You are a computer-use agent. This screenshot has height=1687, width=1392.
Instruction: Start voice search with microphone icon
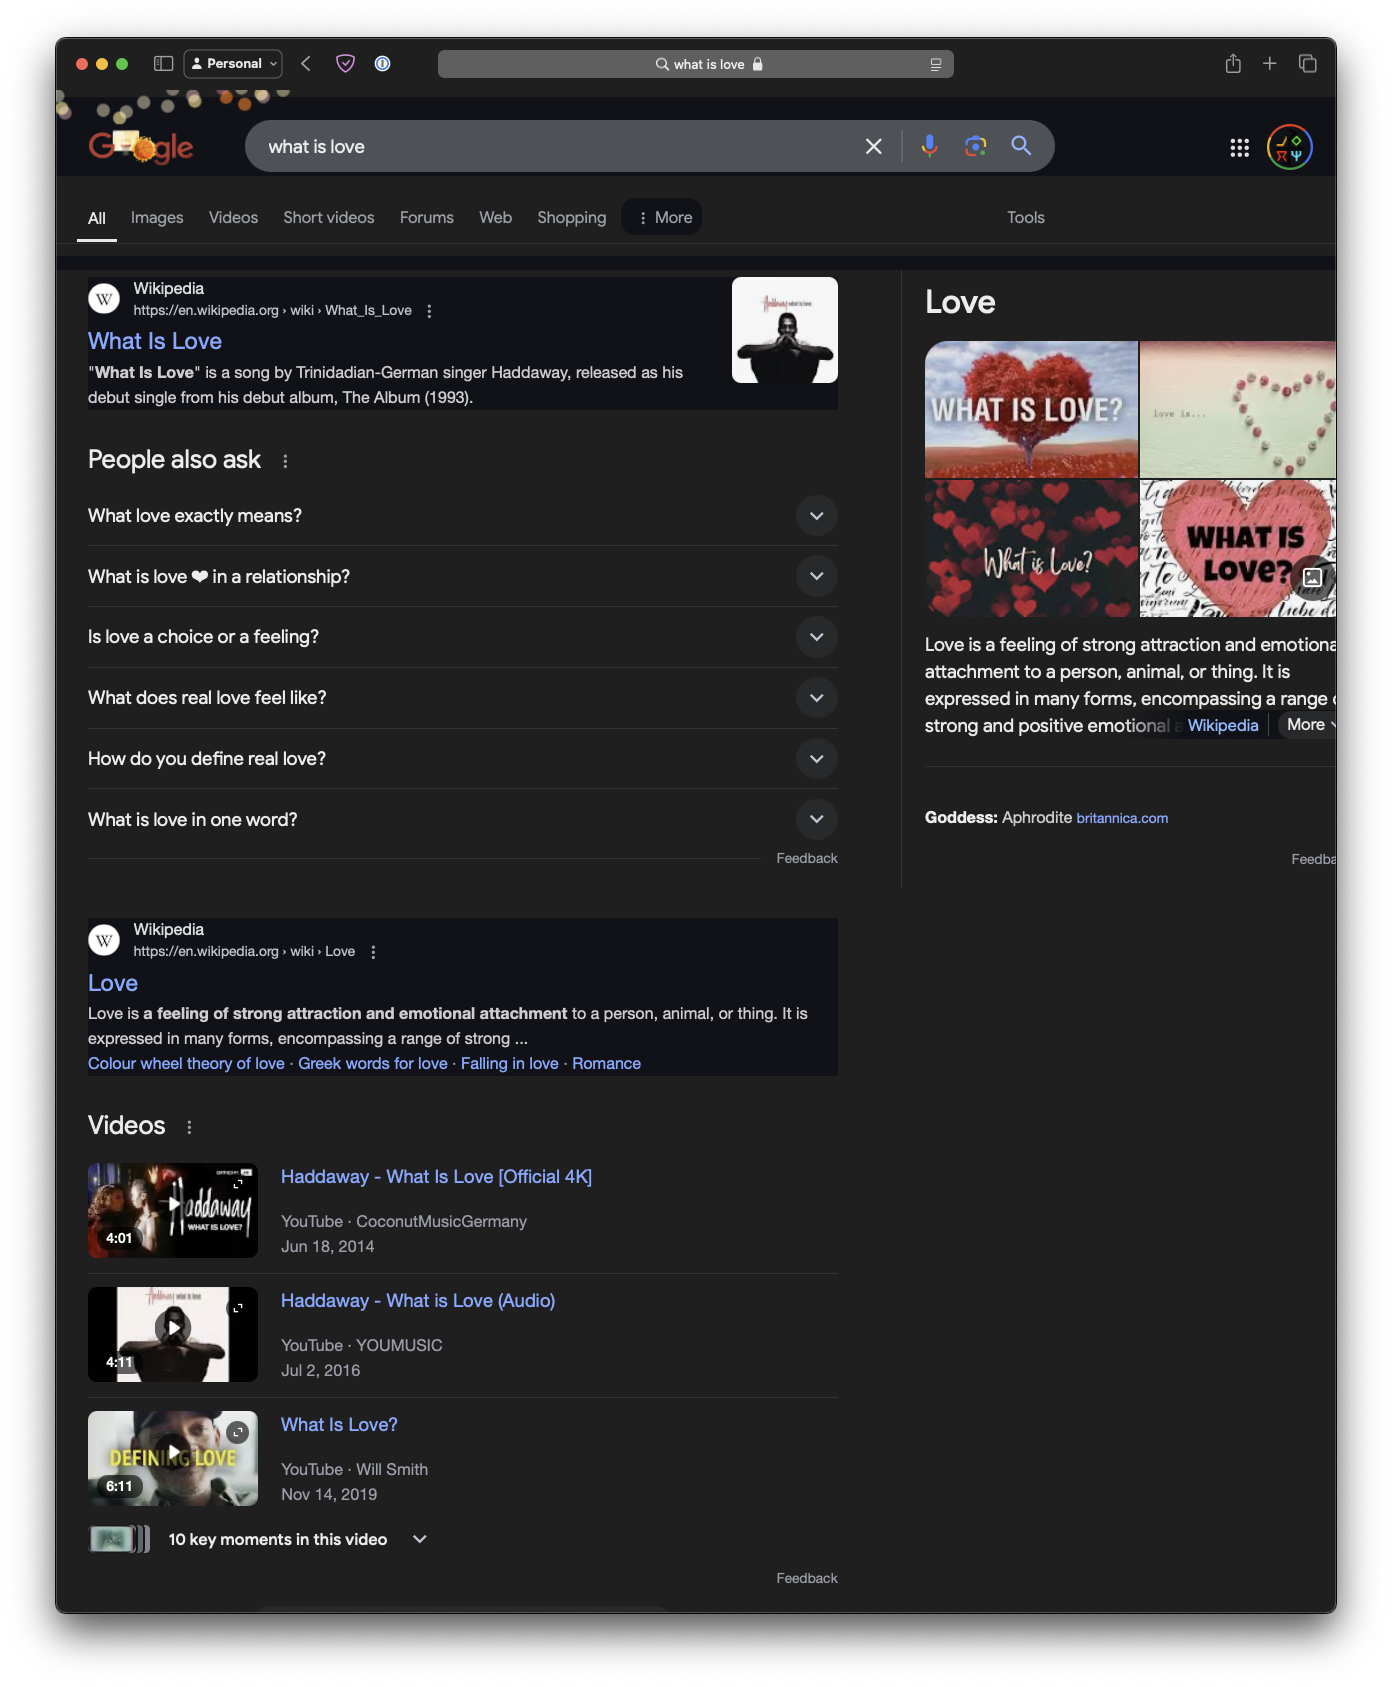coord(929,146)
